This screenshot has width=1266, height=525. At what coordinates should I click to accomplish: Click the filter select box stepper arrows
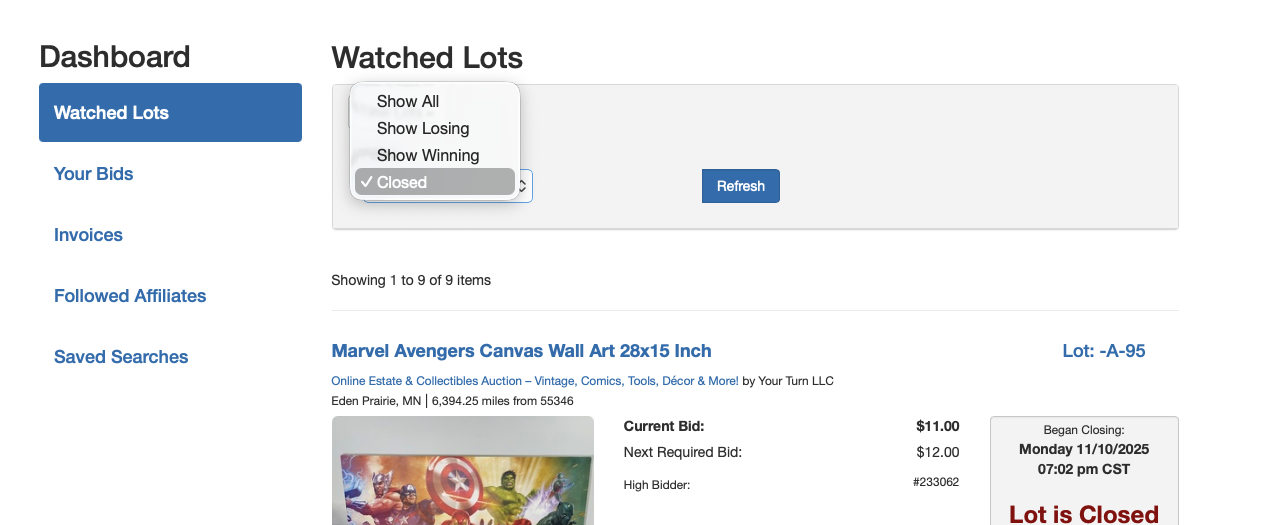(x=525, y=186)
